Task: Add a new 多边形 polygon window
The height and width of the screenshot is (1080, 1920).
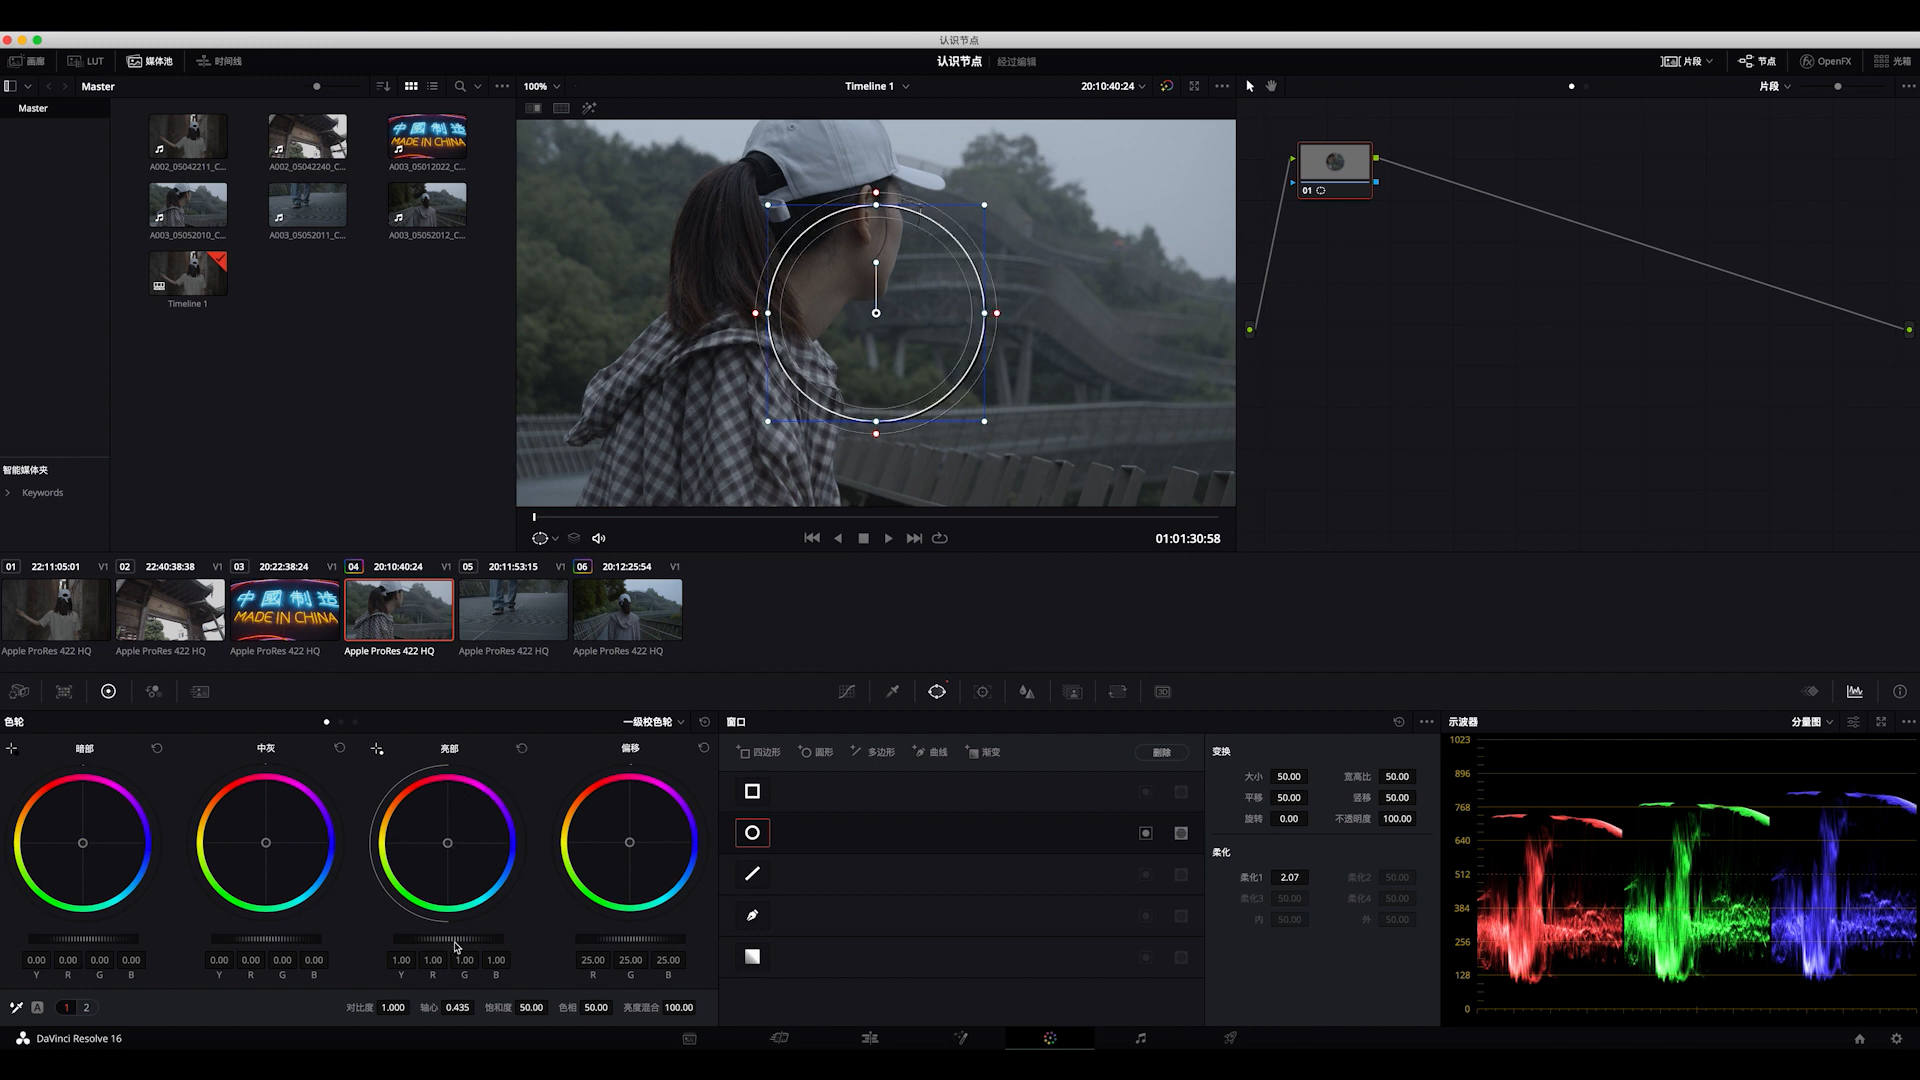Action: (x=873, y=752)
